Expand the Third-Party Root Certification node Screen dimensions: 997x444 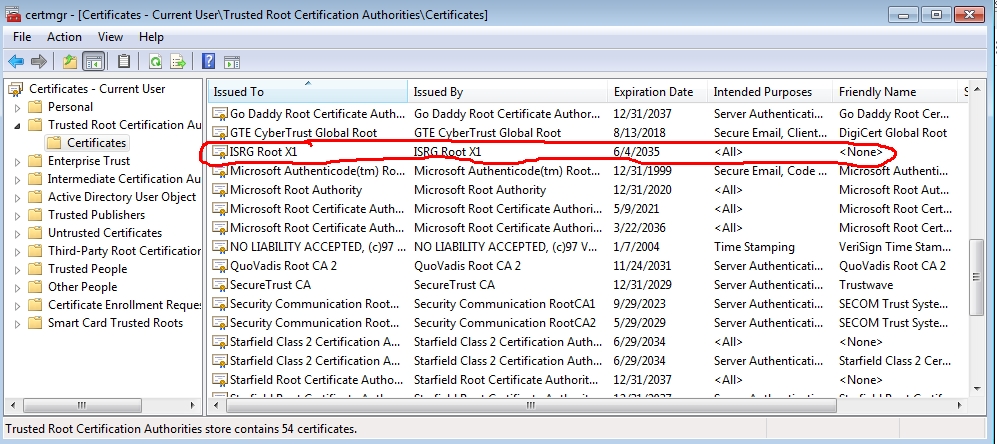click(x=17, y=251)
